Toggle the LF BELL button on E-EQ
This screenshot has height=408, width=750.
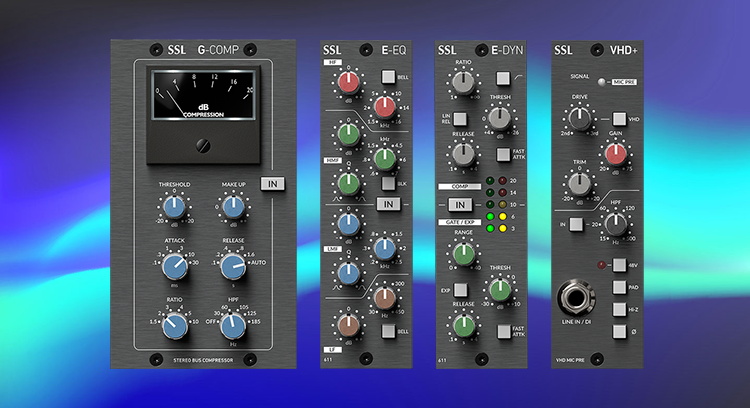pyautogui.click(x=388, y=331)
